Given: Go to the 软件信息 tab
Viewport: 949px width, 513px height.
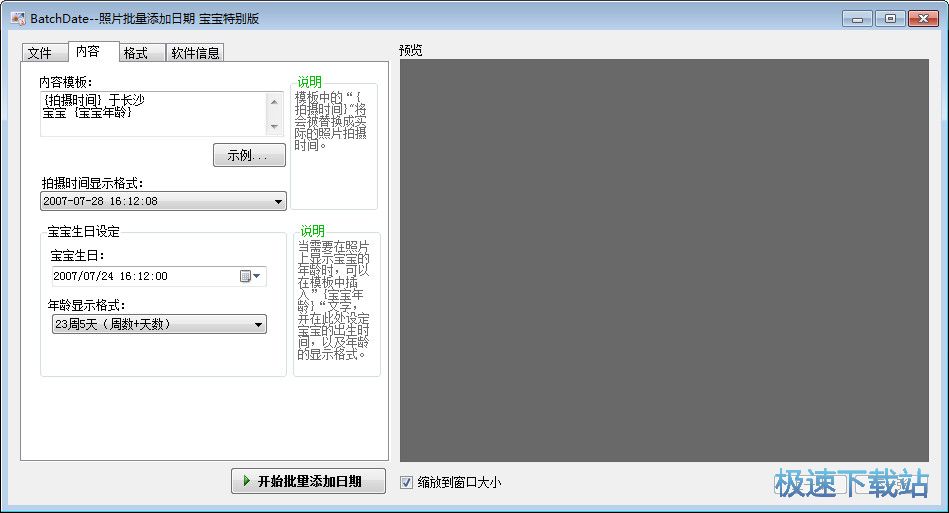Looking at the screenshot, I should [195, 53].
